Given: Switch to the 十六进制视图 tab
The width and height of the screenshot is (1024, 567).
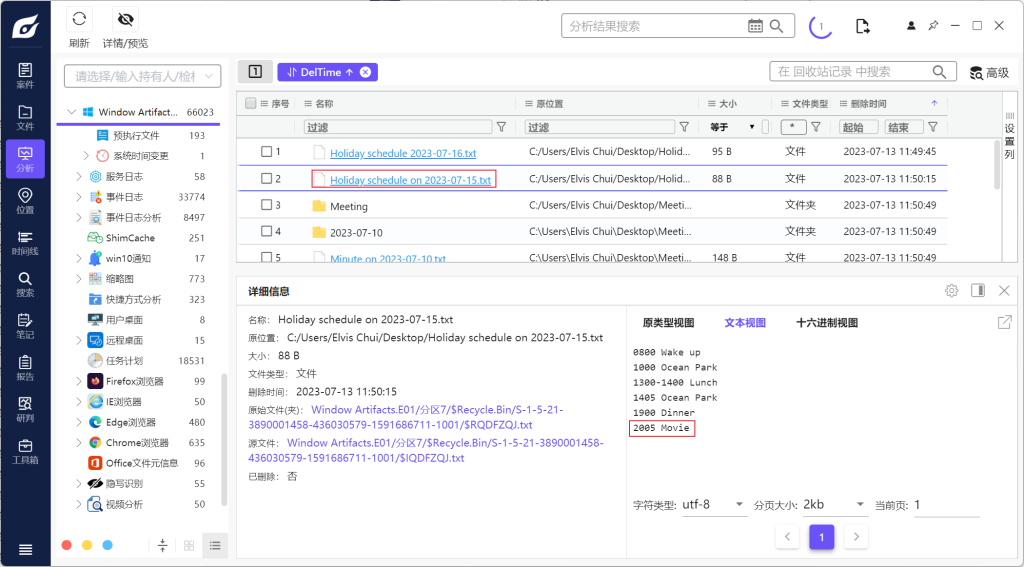Looking at the screenshot, I should (x=826, y=323).
